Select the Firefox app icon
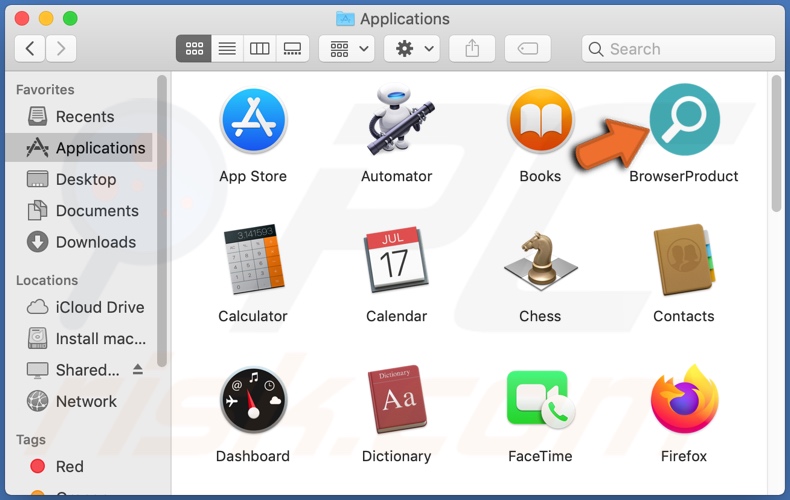Viewport: 790px width, 500px height. pyautogui.click(x=684, y=399)
